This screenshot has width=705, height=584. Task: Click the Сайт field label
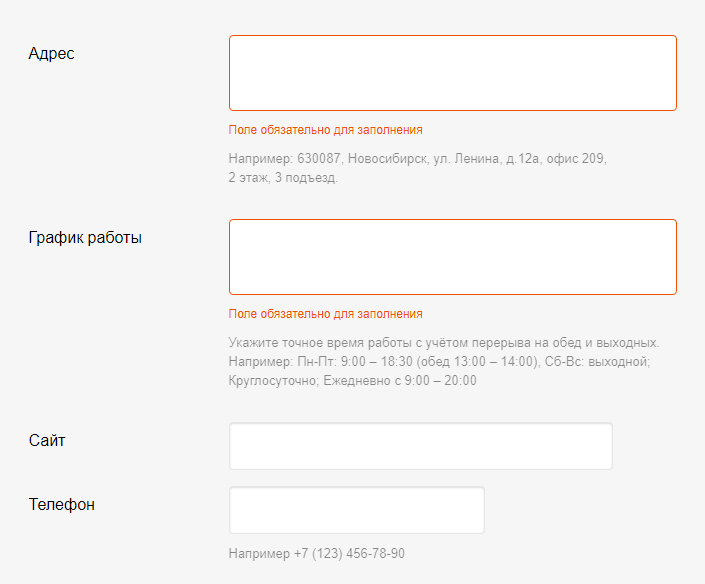coord(47,440)
